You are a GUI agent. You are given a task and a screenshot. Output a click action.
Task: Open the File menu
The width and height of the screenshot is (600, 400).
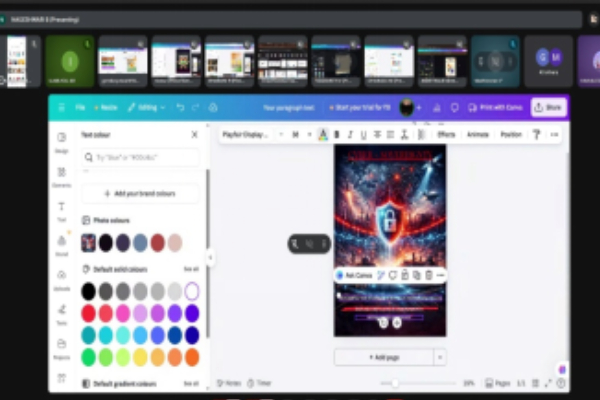click(x=80, y=107)
